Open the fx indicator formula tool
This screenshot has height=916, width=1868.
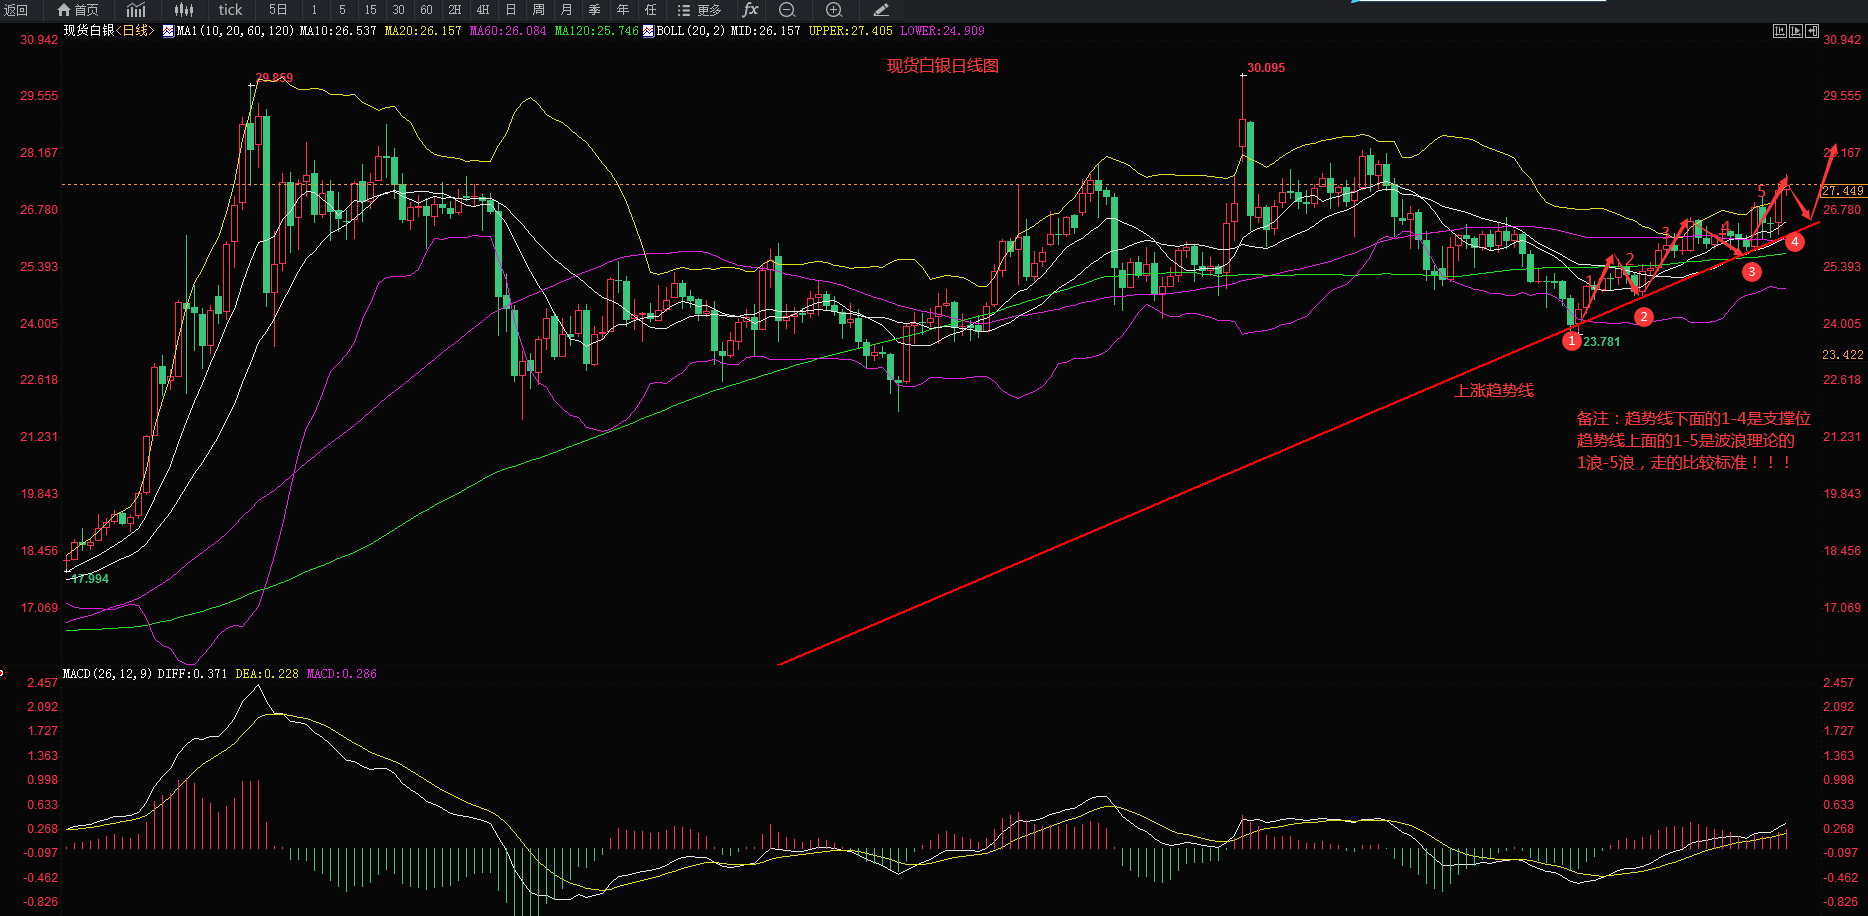coord(750,10)
